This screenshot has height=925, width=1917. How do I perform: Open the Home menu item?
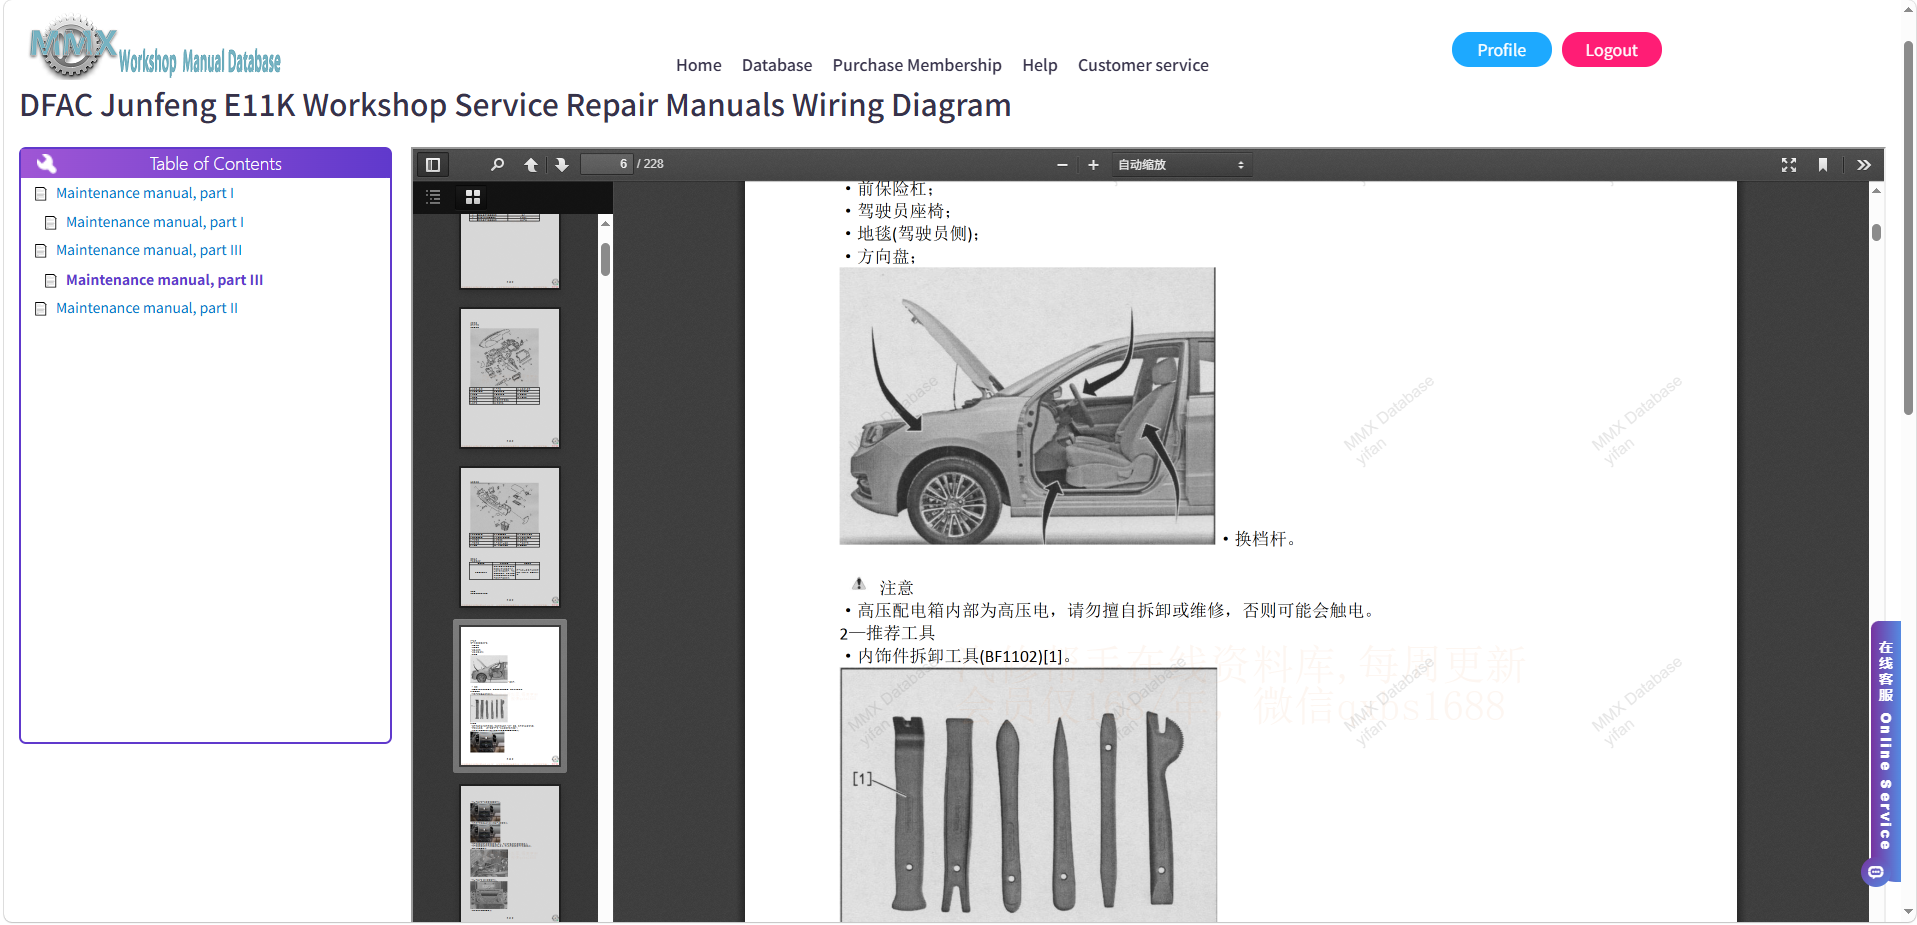698,65
